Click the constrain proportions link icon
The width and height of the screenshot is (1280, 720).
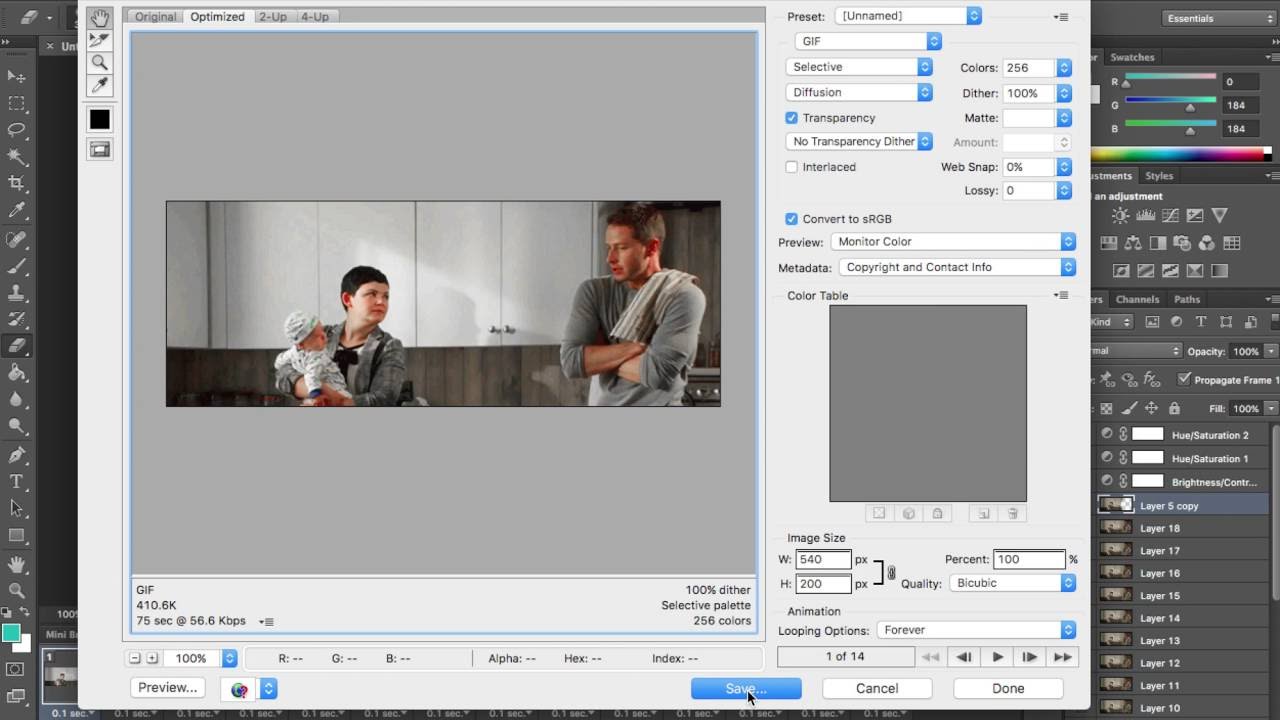click(891, 573)
